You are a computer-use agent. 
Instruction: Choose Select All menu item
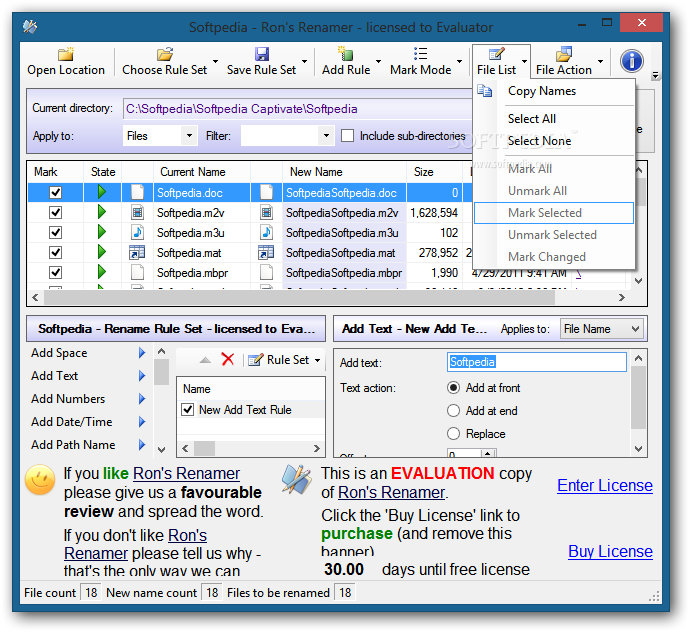coord(554,118)
